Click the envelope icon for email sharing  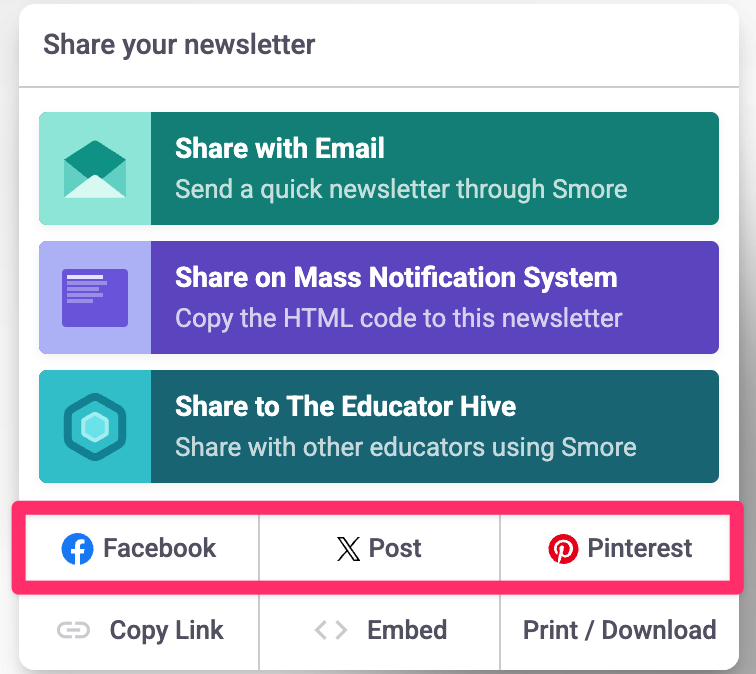coord(95,169)
